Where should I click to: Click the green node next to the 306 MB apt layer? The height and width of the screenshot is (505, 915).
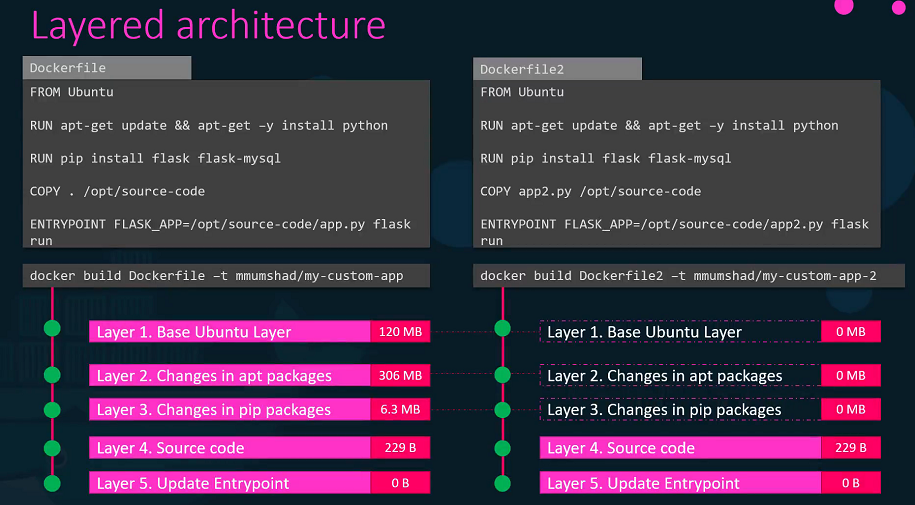[x=52, y=374]
